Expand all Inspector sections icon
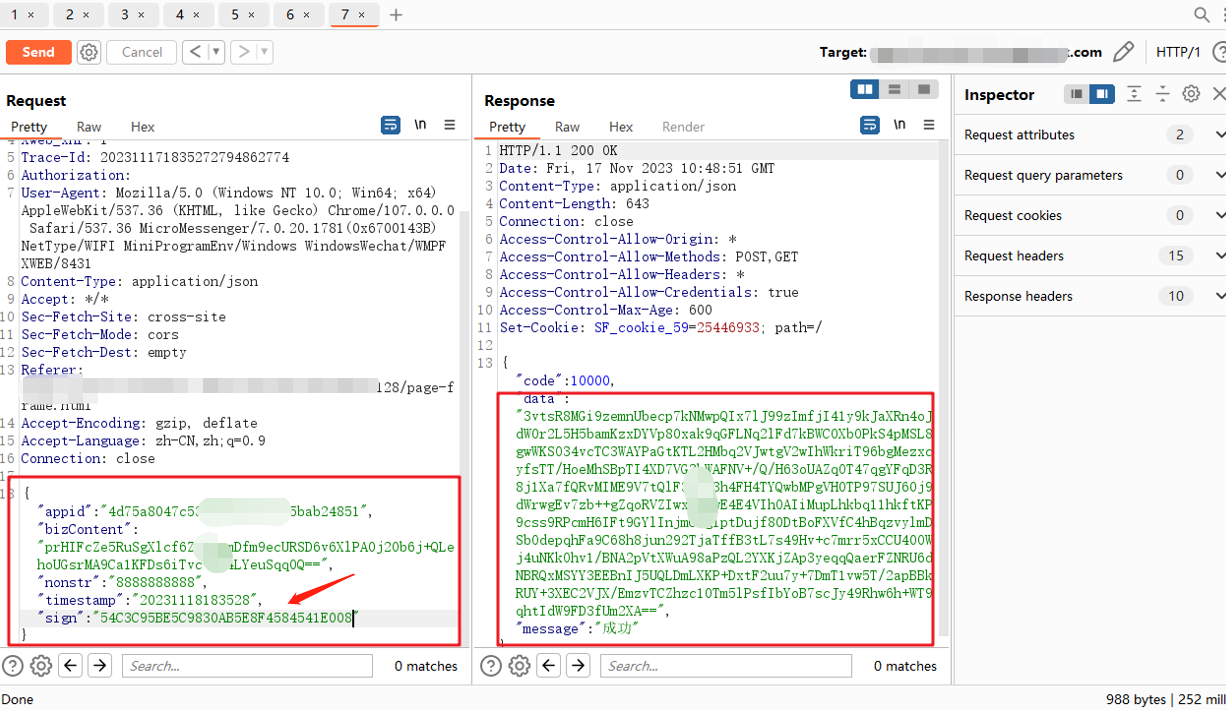The image size is (1226, 710). pos(1134,94)
